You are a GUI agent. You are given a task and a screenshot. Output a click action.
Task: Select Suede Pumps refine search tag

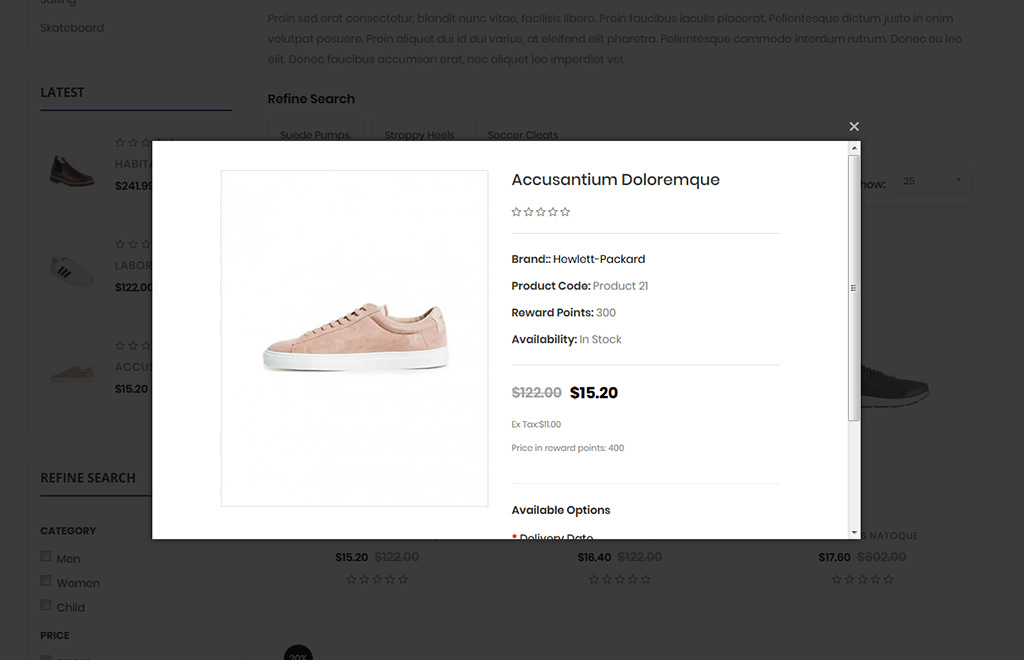click(316, 134)
